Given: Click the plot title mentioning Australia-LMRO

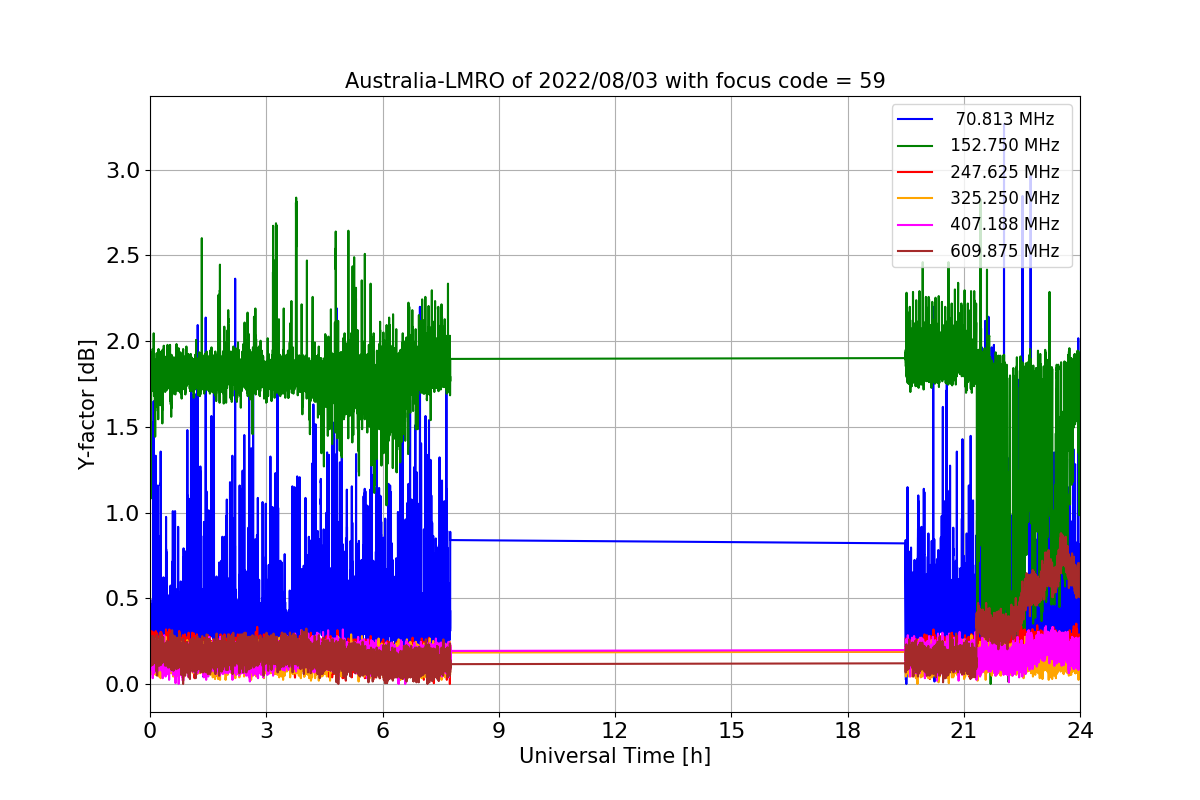Looking at the screenshot, I should pos(615,81).
